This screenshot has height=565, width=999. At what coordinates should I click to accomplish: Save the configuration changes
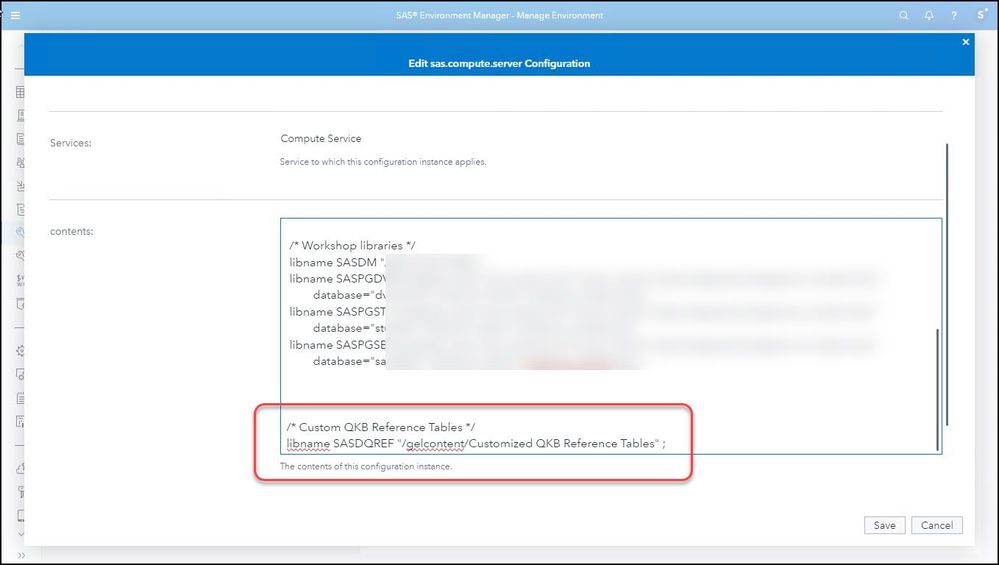(884, 525)
